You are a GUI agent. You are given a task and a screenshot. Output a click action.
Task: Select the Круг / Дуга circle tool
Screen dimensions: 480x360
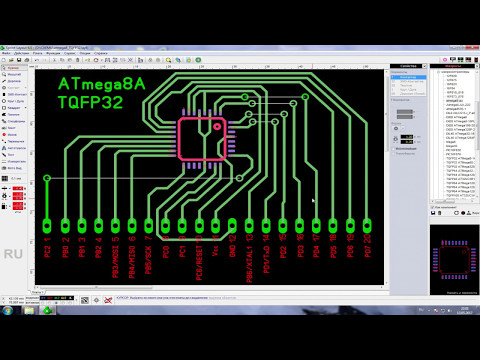[x=13, y=101]
